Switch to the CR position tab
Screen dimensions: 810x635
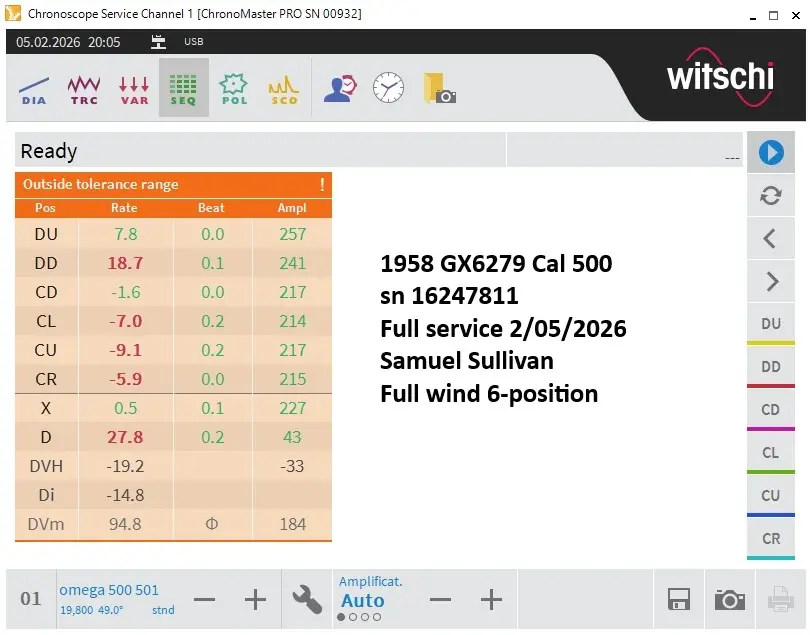pyautogui.click(x=770, y=538)
